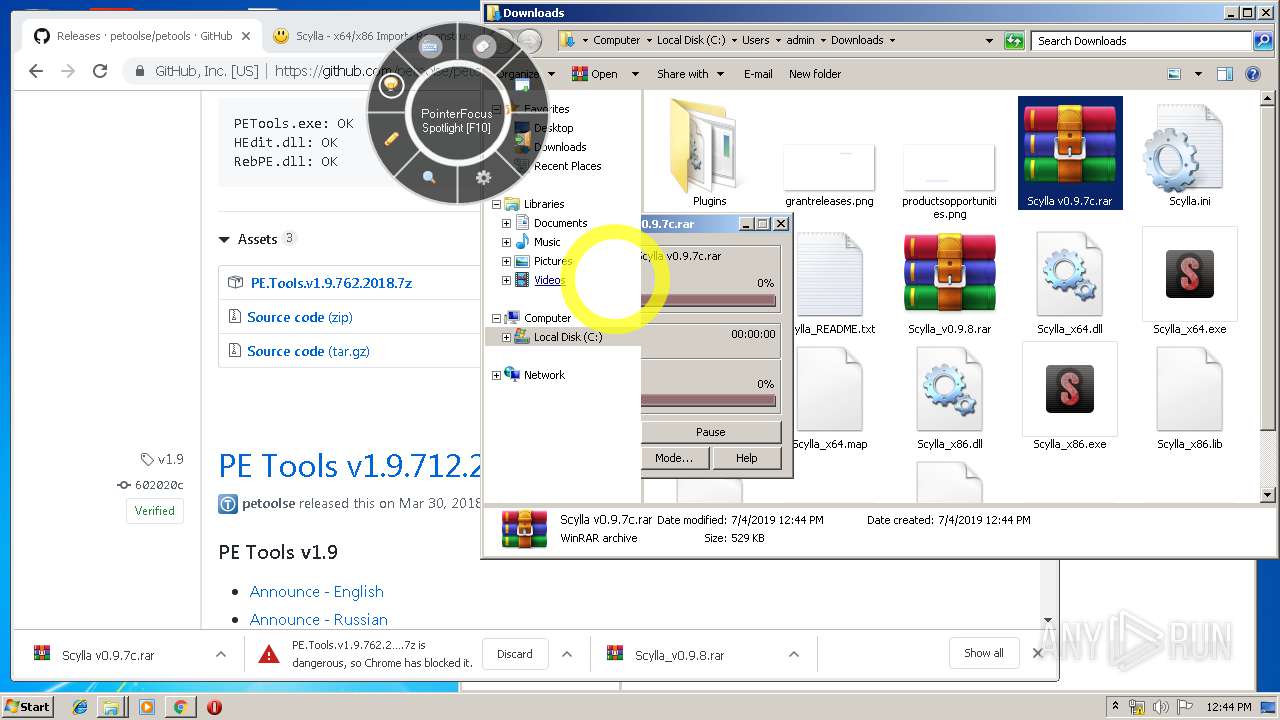Select PointerFocus keystroke keyboard icon

click(430, 47)
